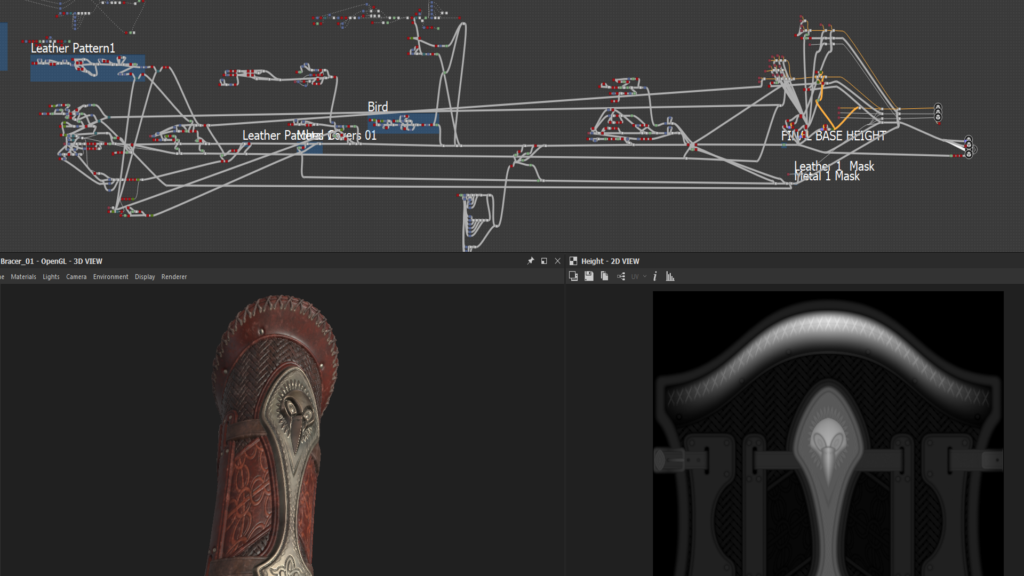1024x576 pixels.
Task: Pin the 3D View panel
Action: [531, 261]
